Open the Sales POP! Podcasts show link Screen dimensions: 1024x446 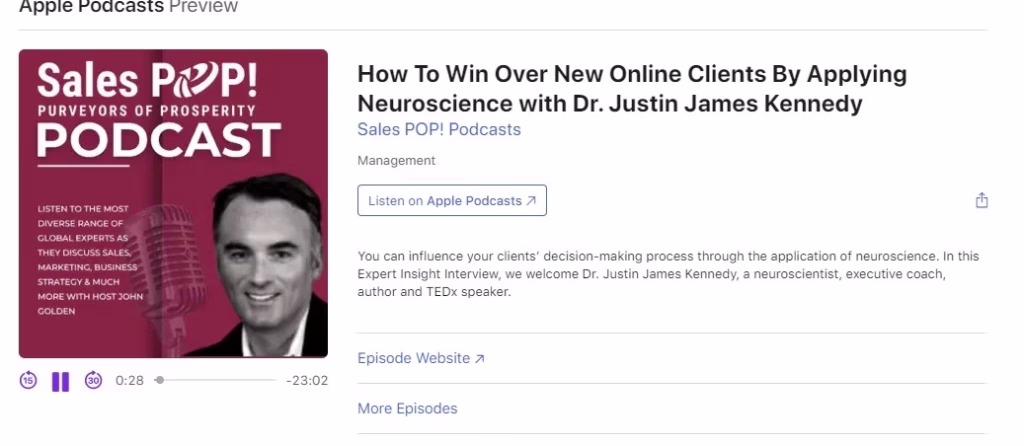[x=439, y=129]
